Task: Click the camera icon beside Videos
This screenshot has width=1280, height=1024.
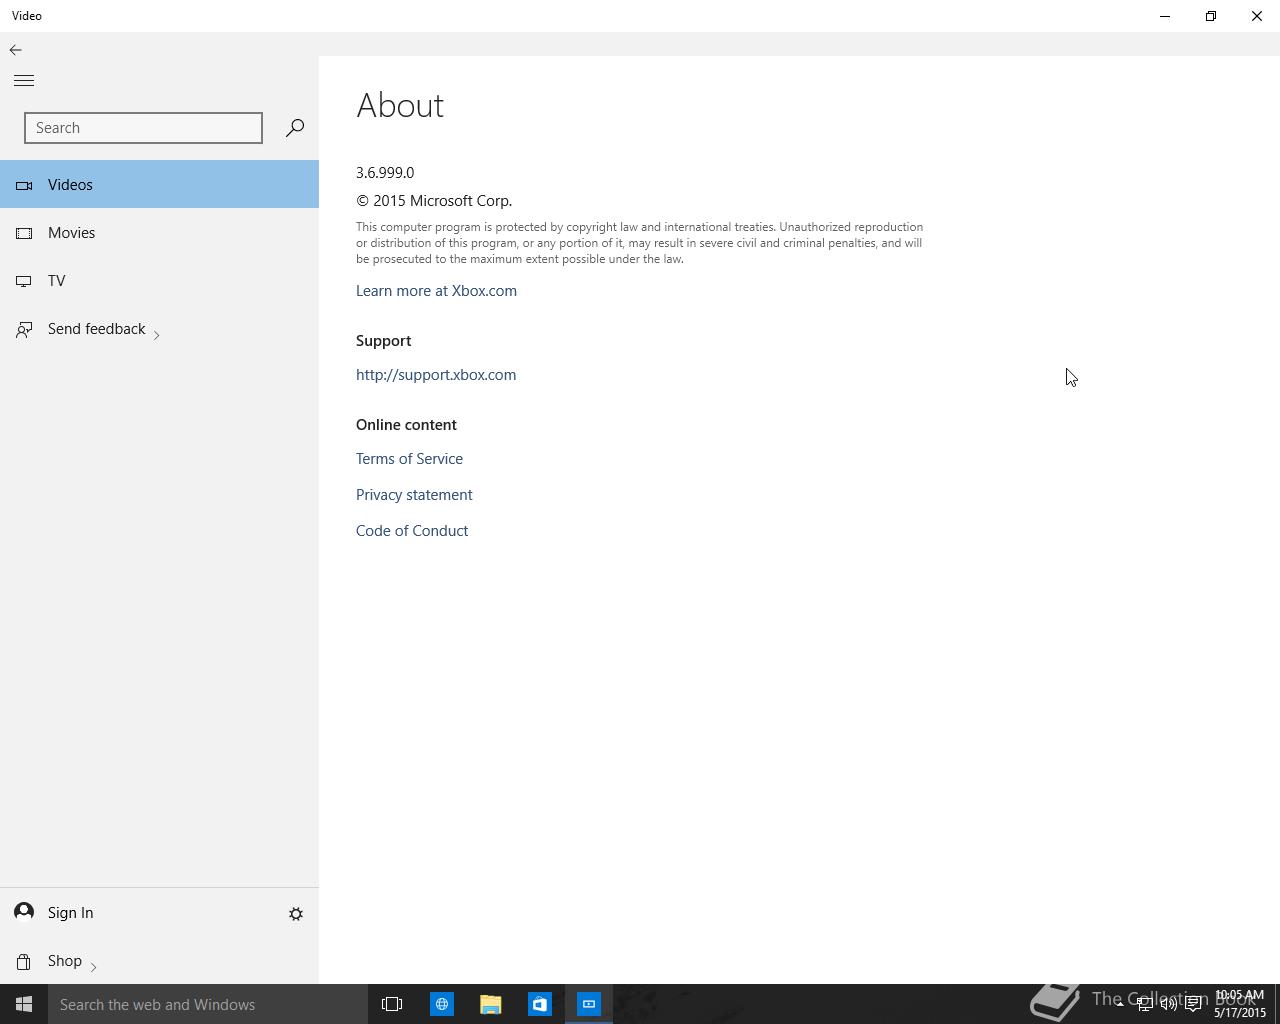Action: [x=24, y=185]
